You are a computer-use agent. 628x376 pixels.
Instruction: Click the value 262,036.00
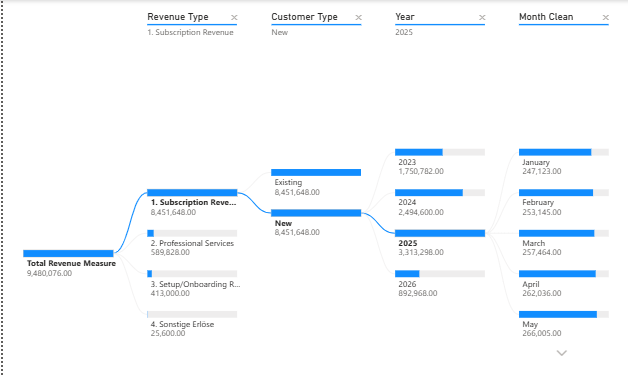[x=541, y=293]
